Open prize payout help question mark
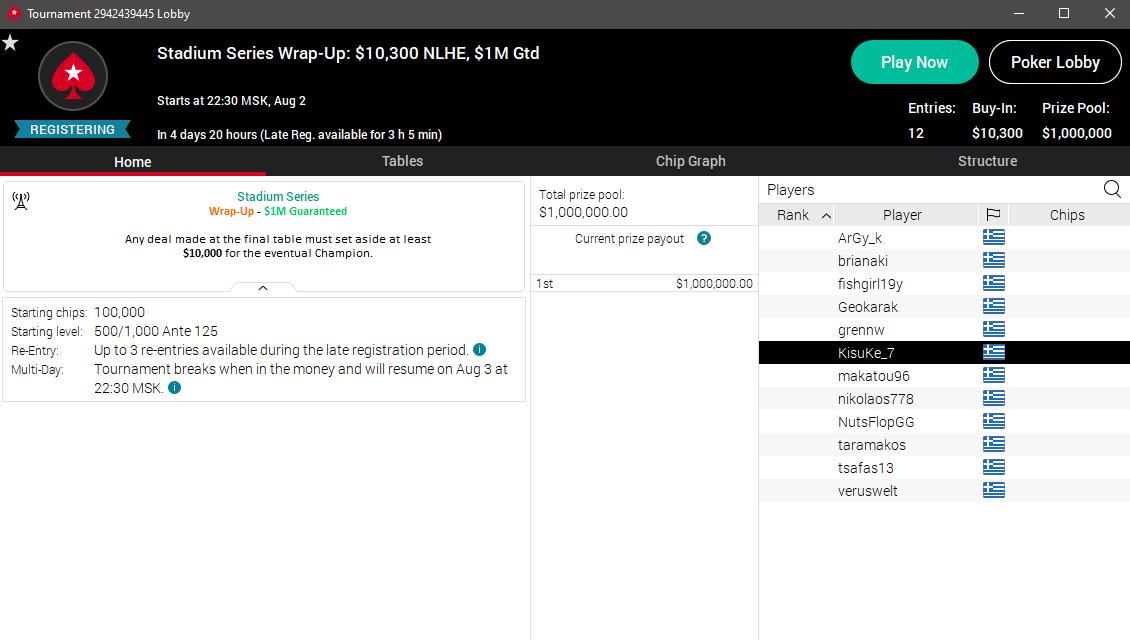The width and height of the screenshot is (1130, 640). click(704, 238)
